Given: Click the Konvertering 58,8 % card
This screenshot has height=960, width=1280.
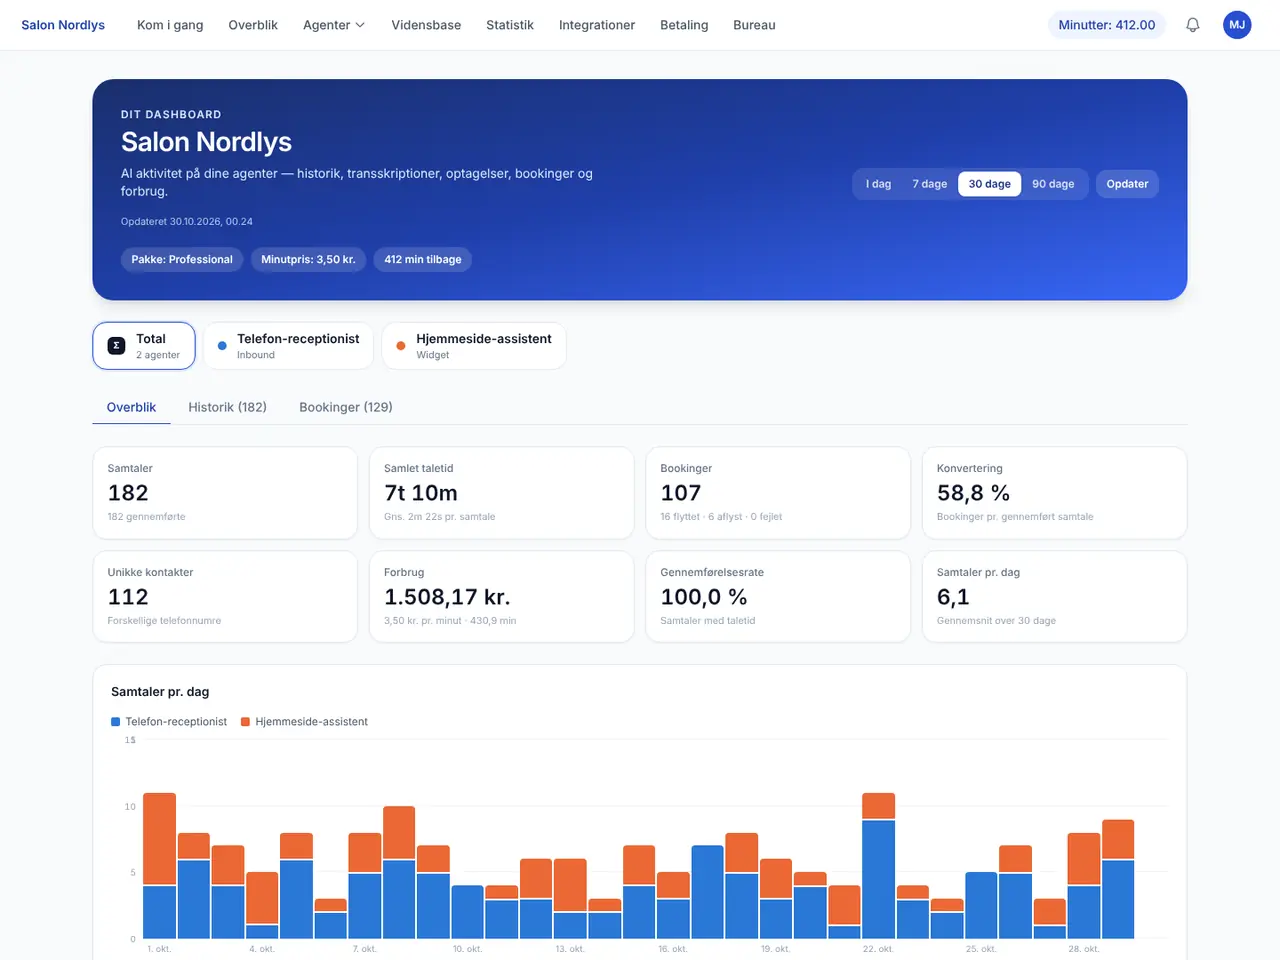Looking at the screenshot, I should click(1054, 493).
